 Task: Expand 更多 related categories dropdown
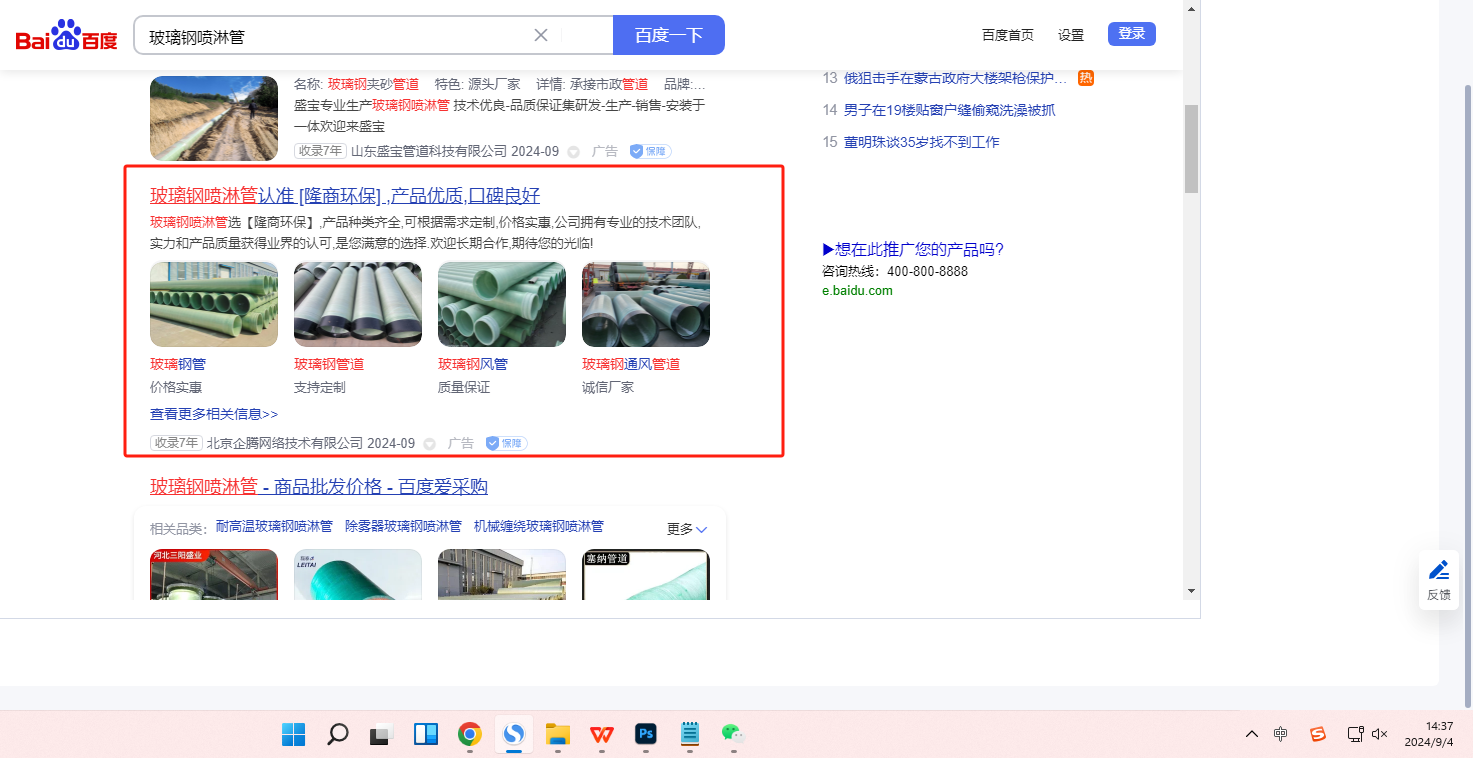click(687, 529)
